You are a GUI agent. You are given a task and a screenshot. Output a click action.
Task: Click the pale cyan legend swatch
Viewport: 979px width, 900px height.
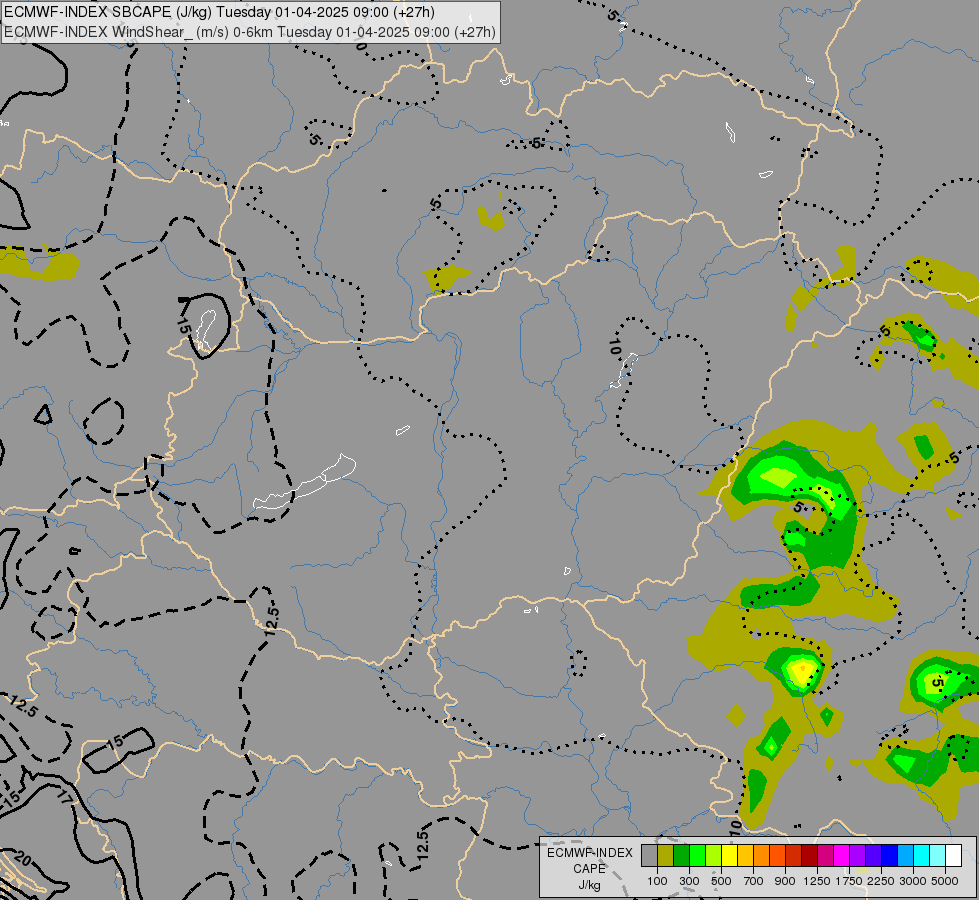click(x=937, y=856)
